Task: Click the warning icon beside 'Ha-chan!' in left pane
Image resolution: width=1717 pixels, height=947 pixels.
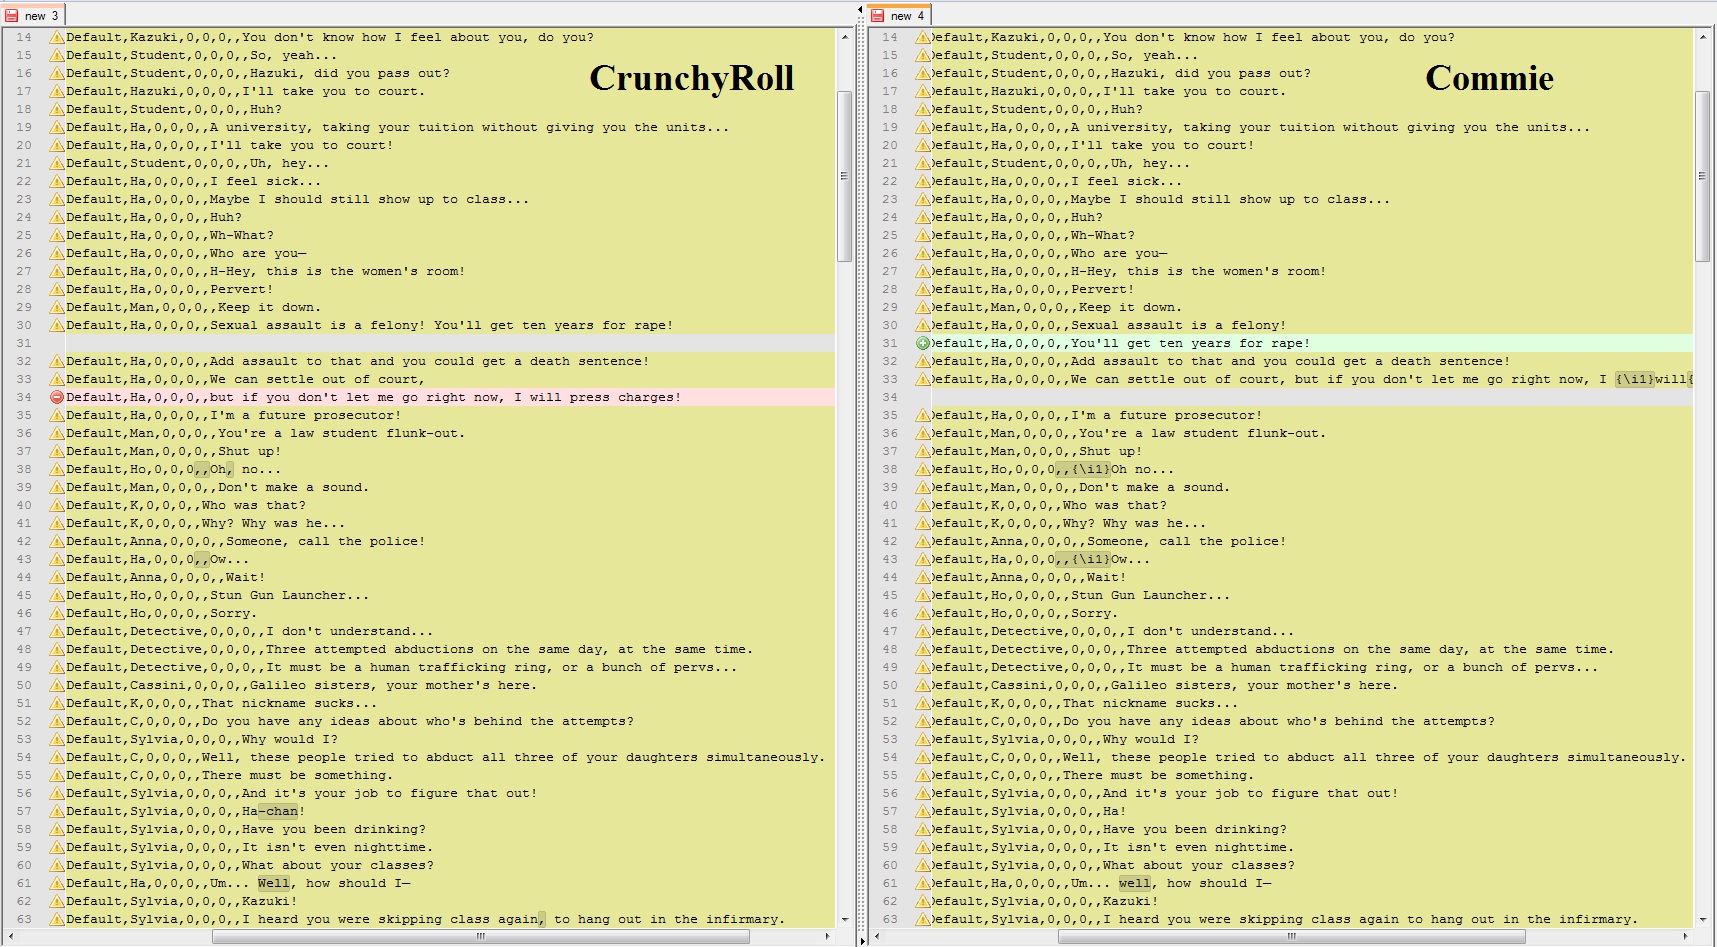Action: click(57, 811)
